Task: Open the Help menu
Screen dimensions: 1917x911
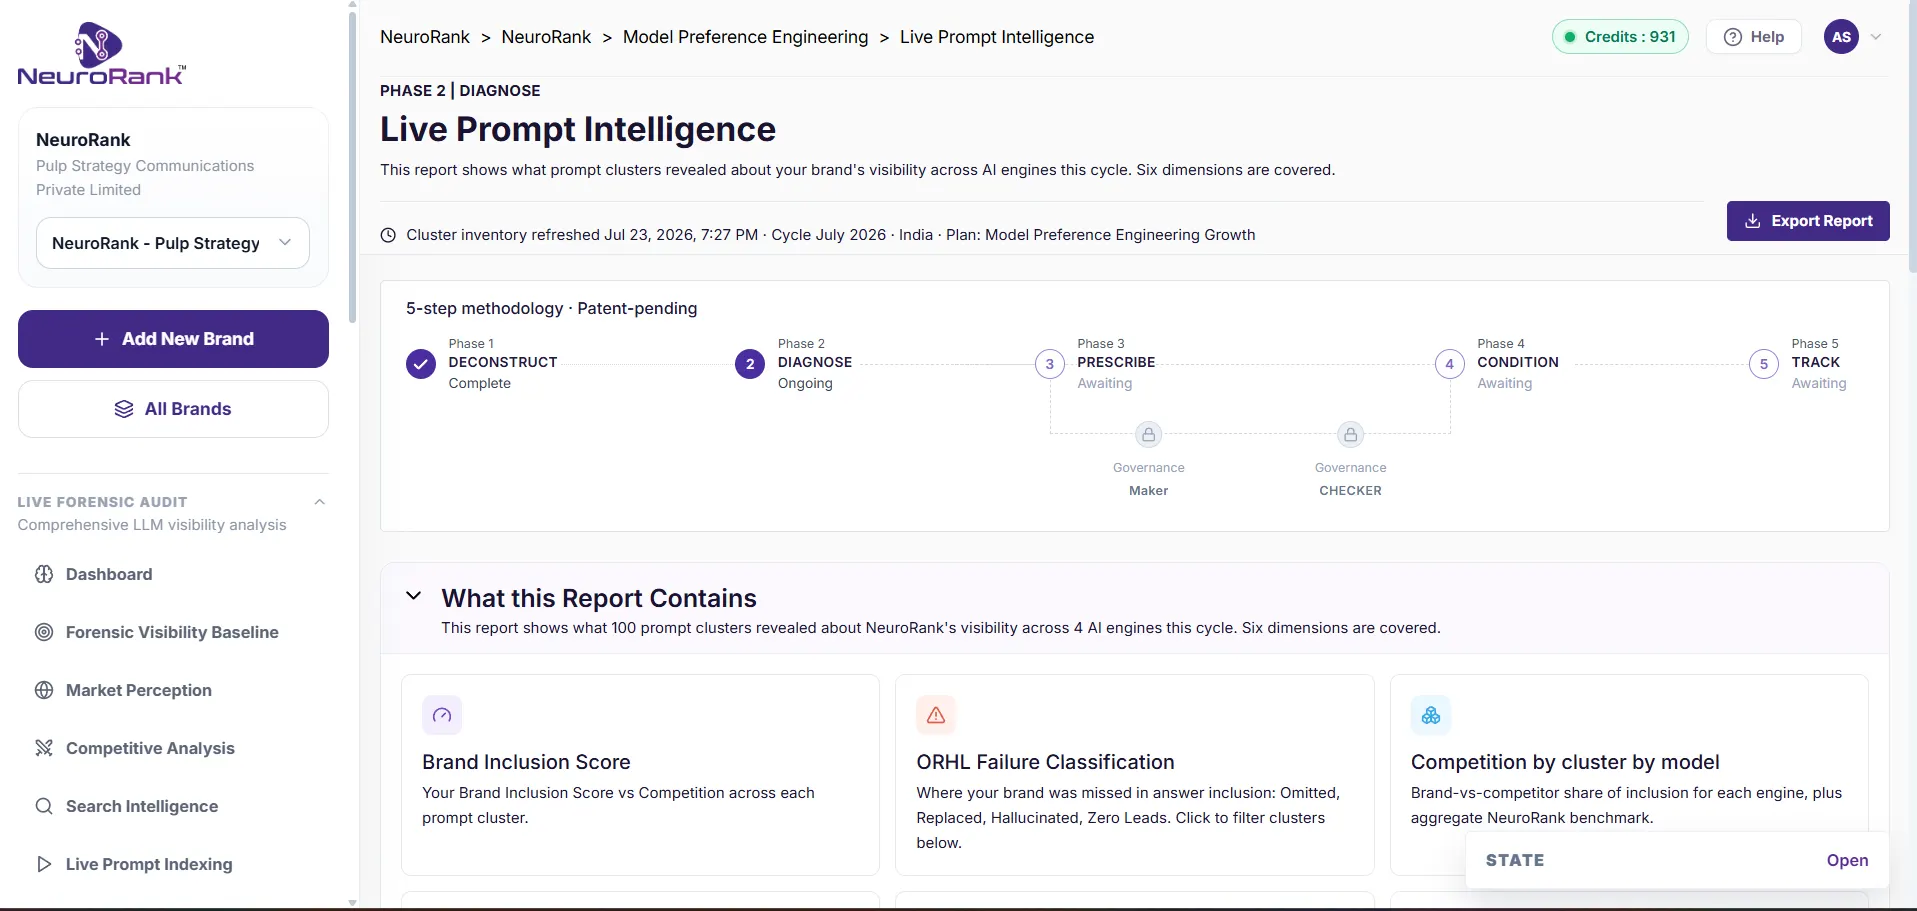Action: coord(1754,37)
